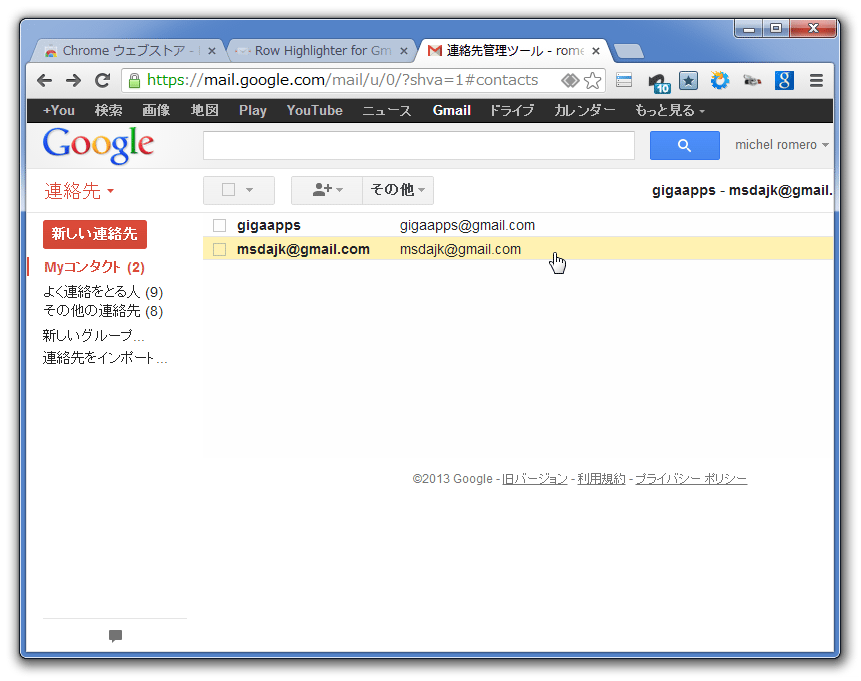The width and height of the screenshot is (861, 681).
Task: Open 画像 in the Google bar
Action: pos(156,110)
